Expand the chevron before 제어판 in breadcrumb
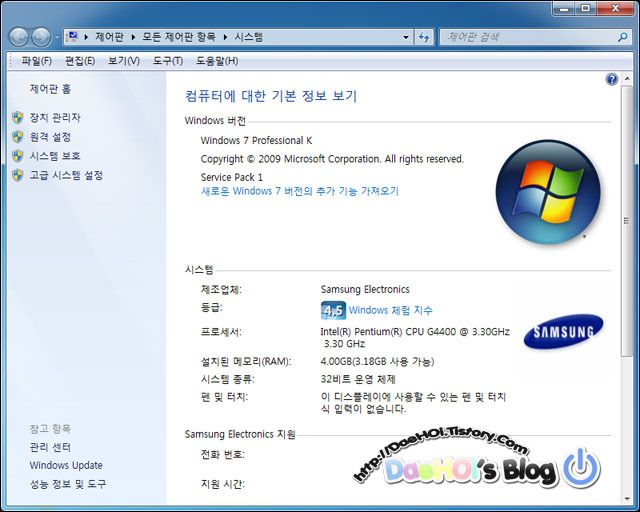This screenshot has height=512, width=640. pos(86,37)
